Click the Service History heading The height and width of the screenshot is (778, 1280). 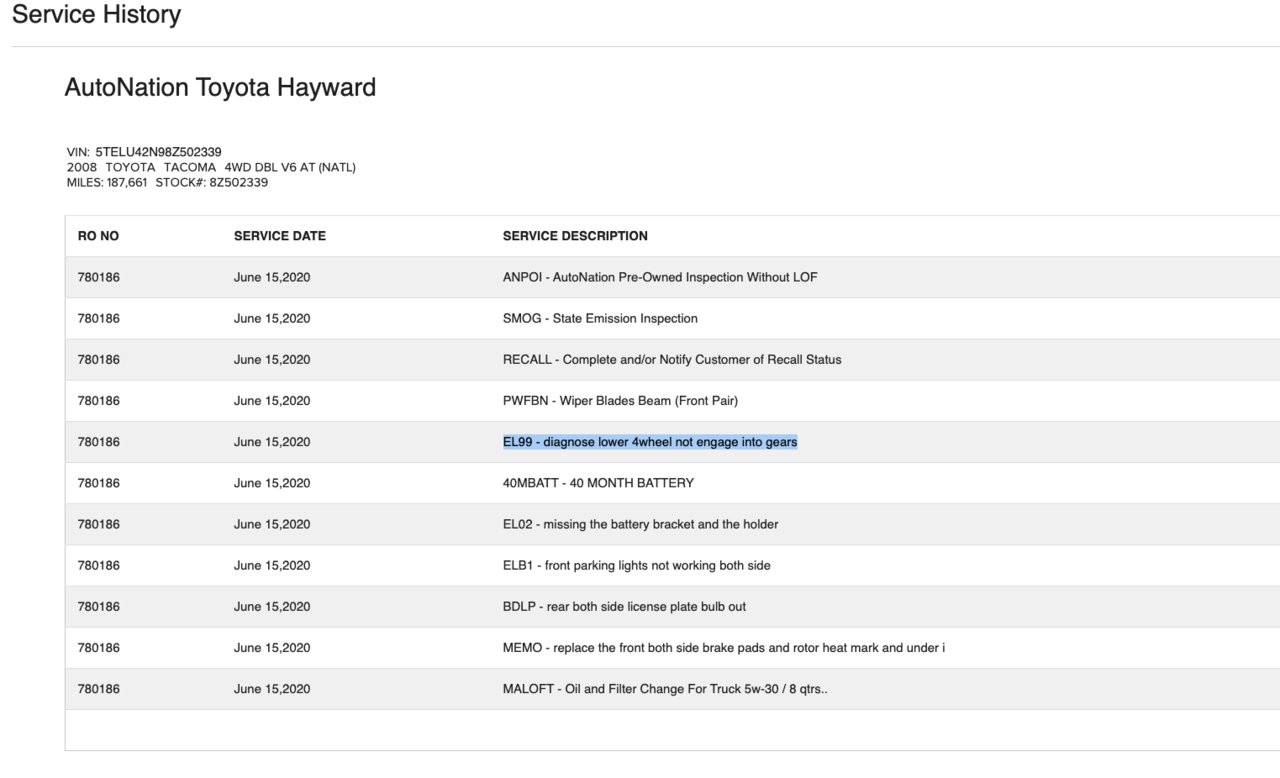tap(96, 15)
